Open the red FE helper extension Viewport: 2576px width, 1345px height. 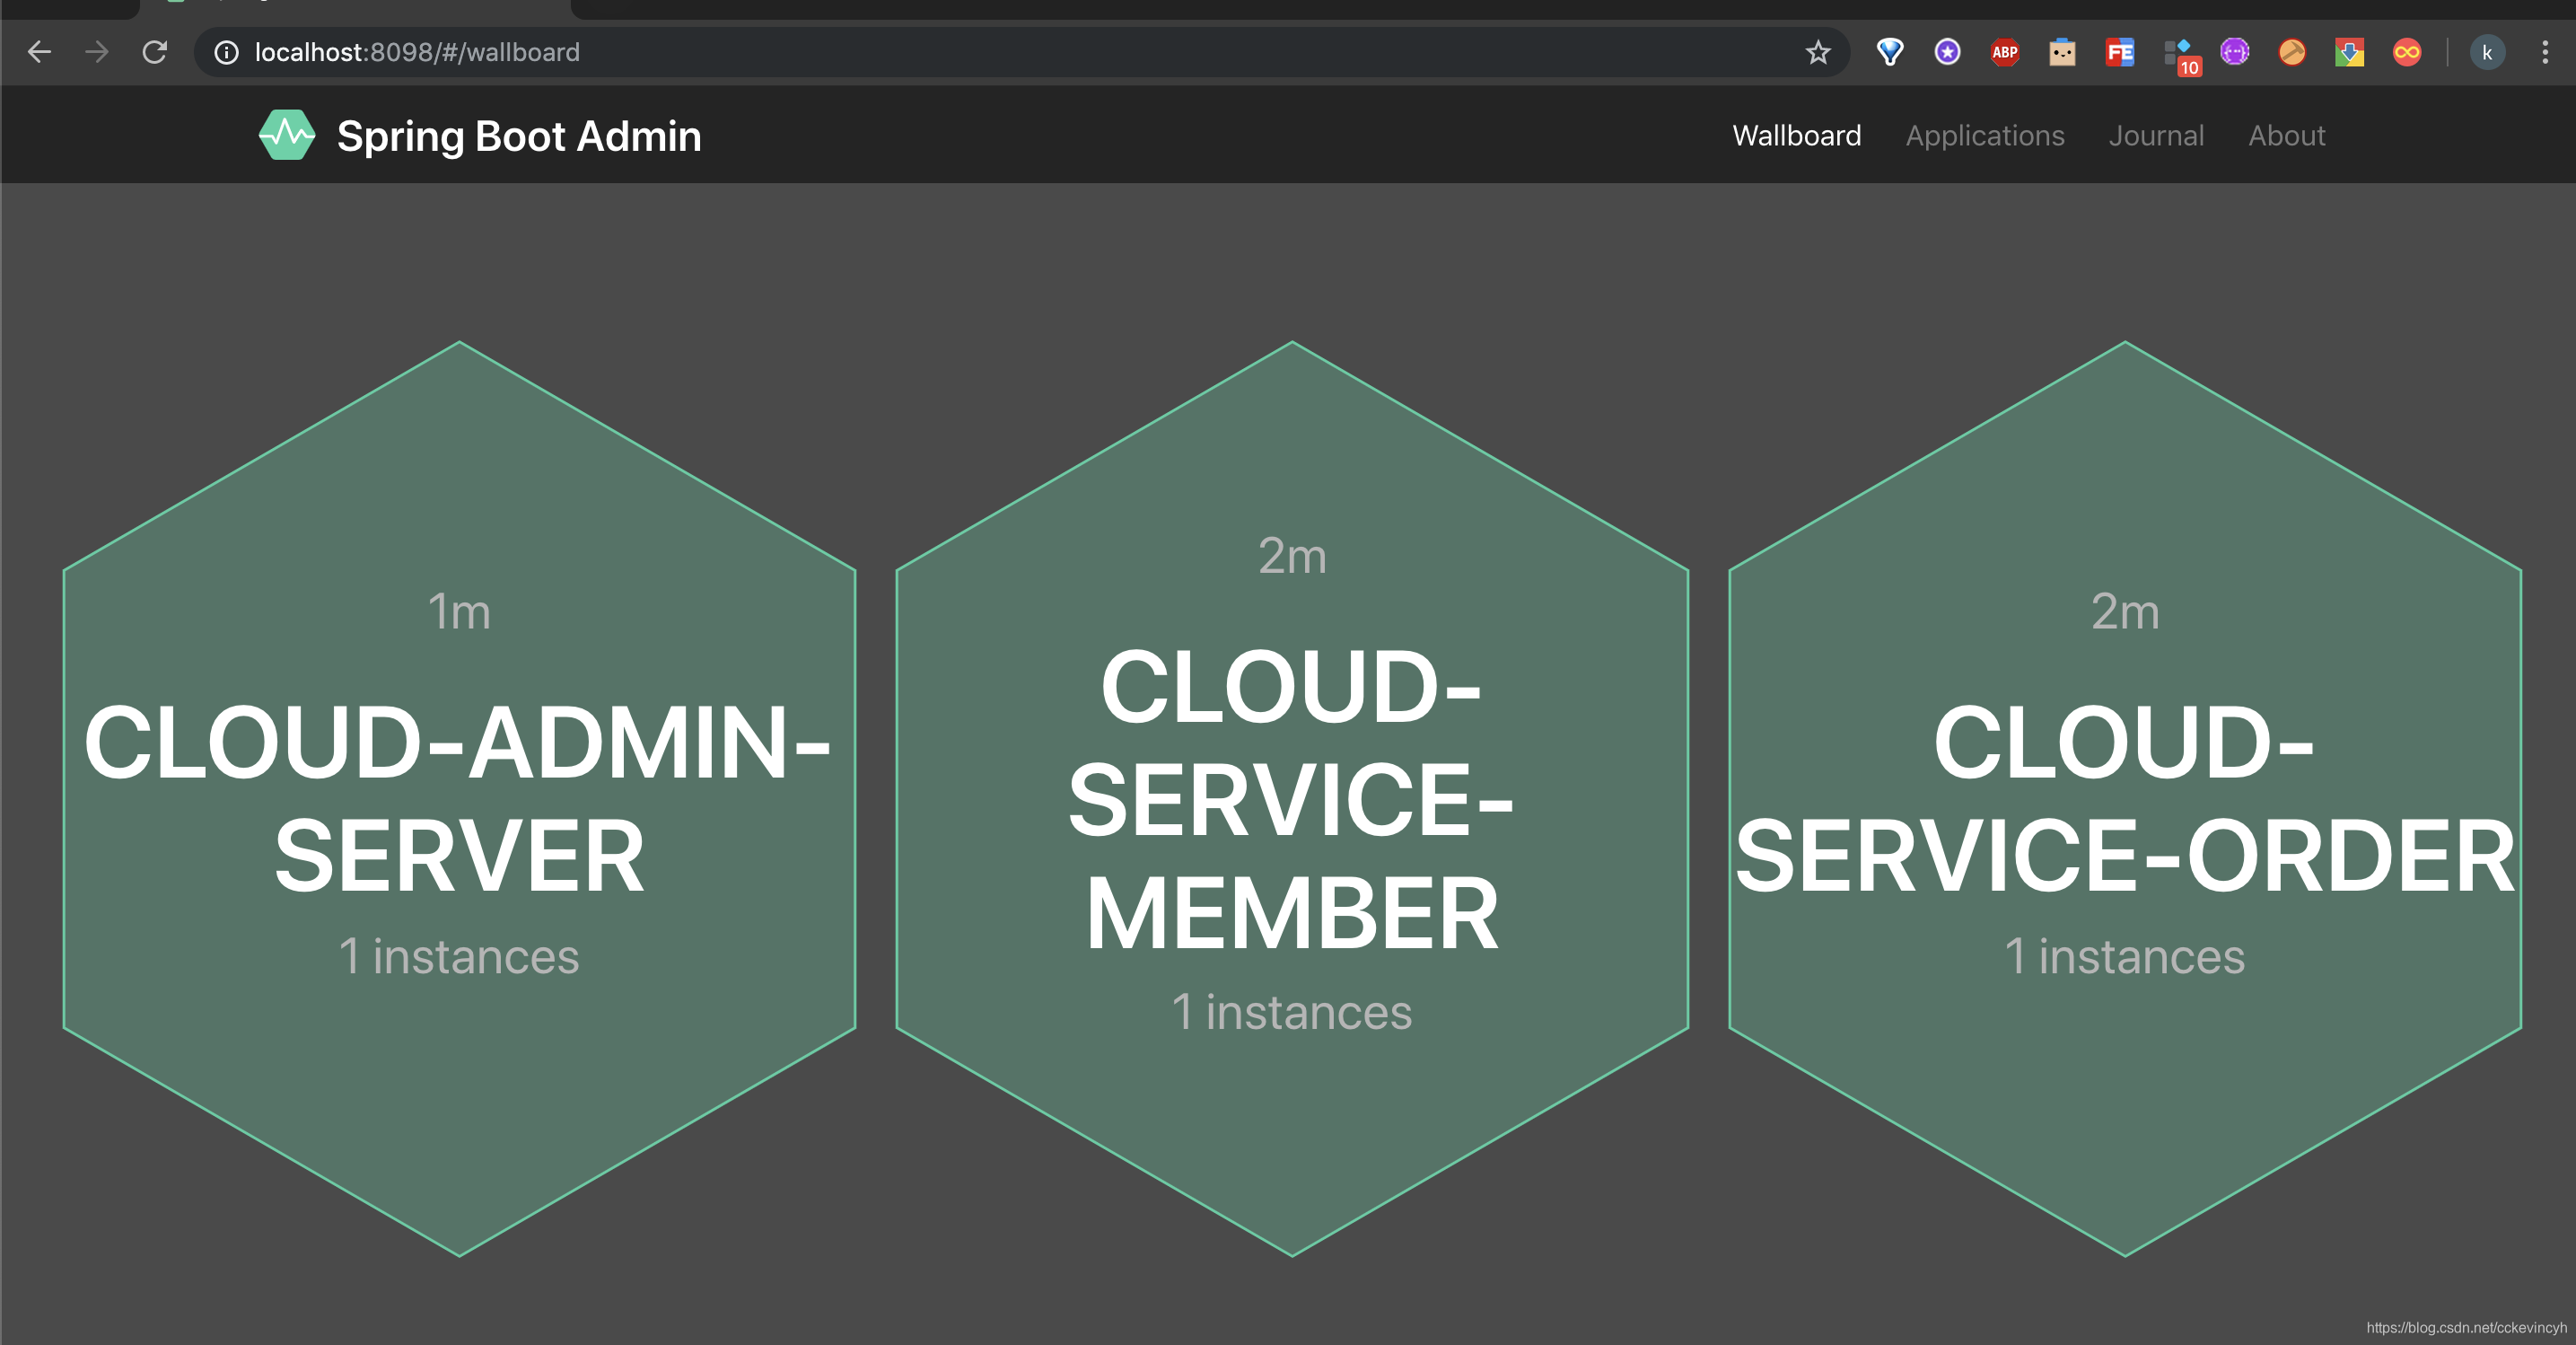[x=2120, y=52]
